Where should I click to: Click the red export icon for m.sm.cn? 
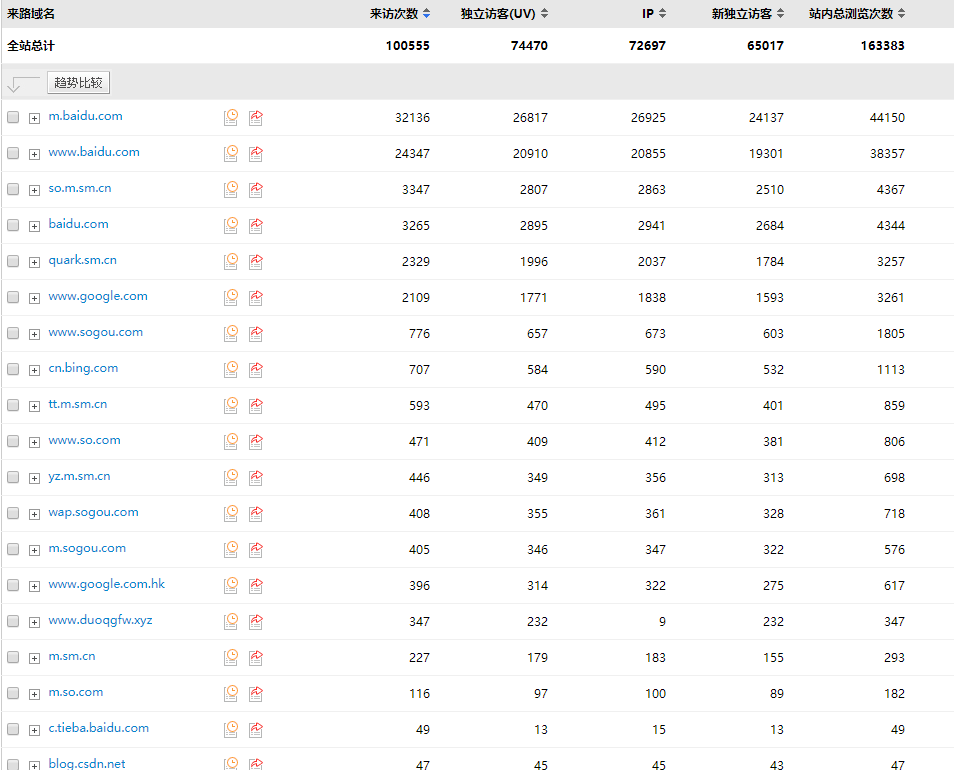point(256,657)
